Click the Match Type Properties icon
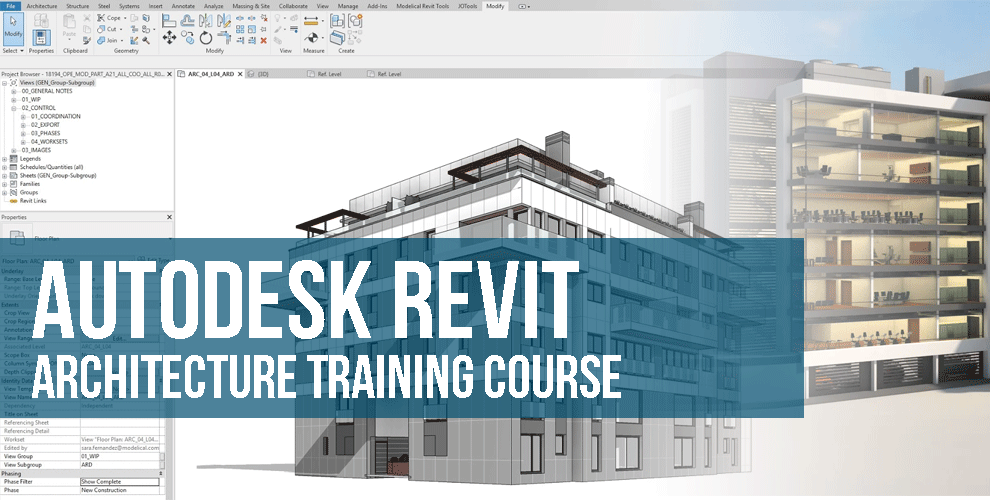Screen dimensions: 990x500 (86, 40)
